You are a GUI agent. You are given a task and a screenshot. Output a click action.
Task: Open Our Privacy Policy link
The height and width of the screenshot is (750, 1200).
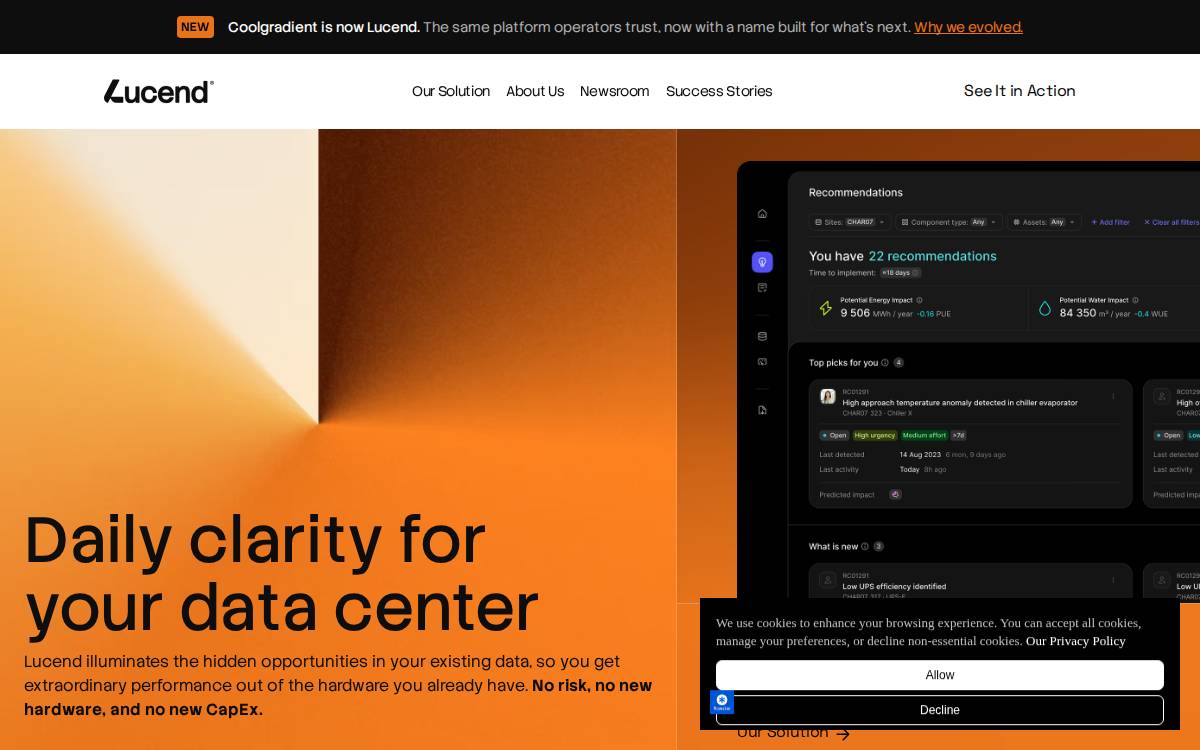1076,641
